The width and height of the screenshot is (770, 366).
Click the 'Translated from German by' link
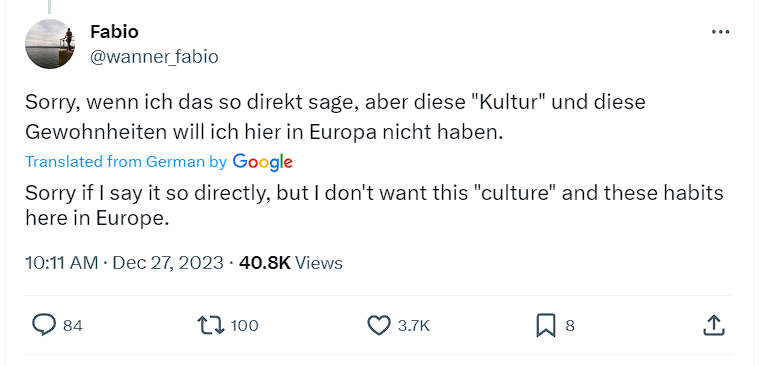coord(126,162)
